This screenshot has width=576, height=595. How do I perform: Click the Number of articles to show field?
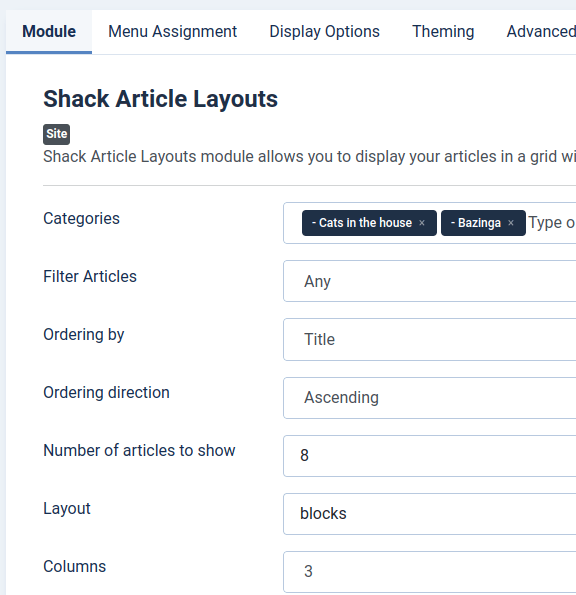(x=430, y=456)
